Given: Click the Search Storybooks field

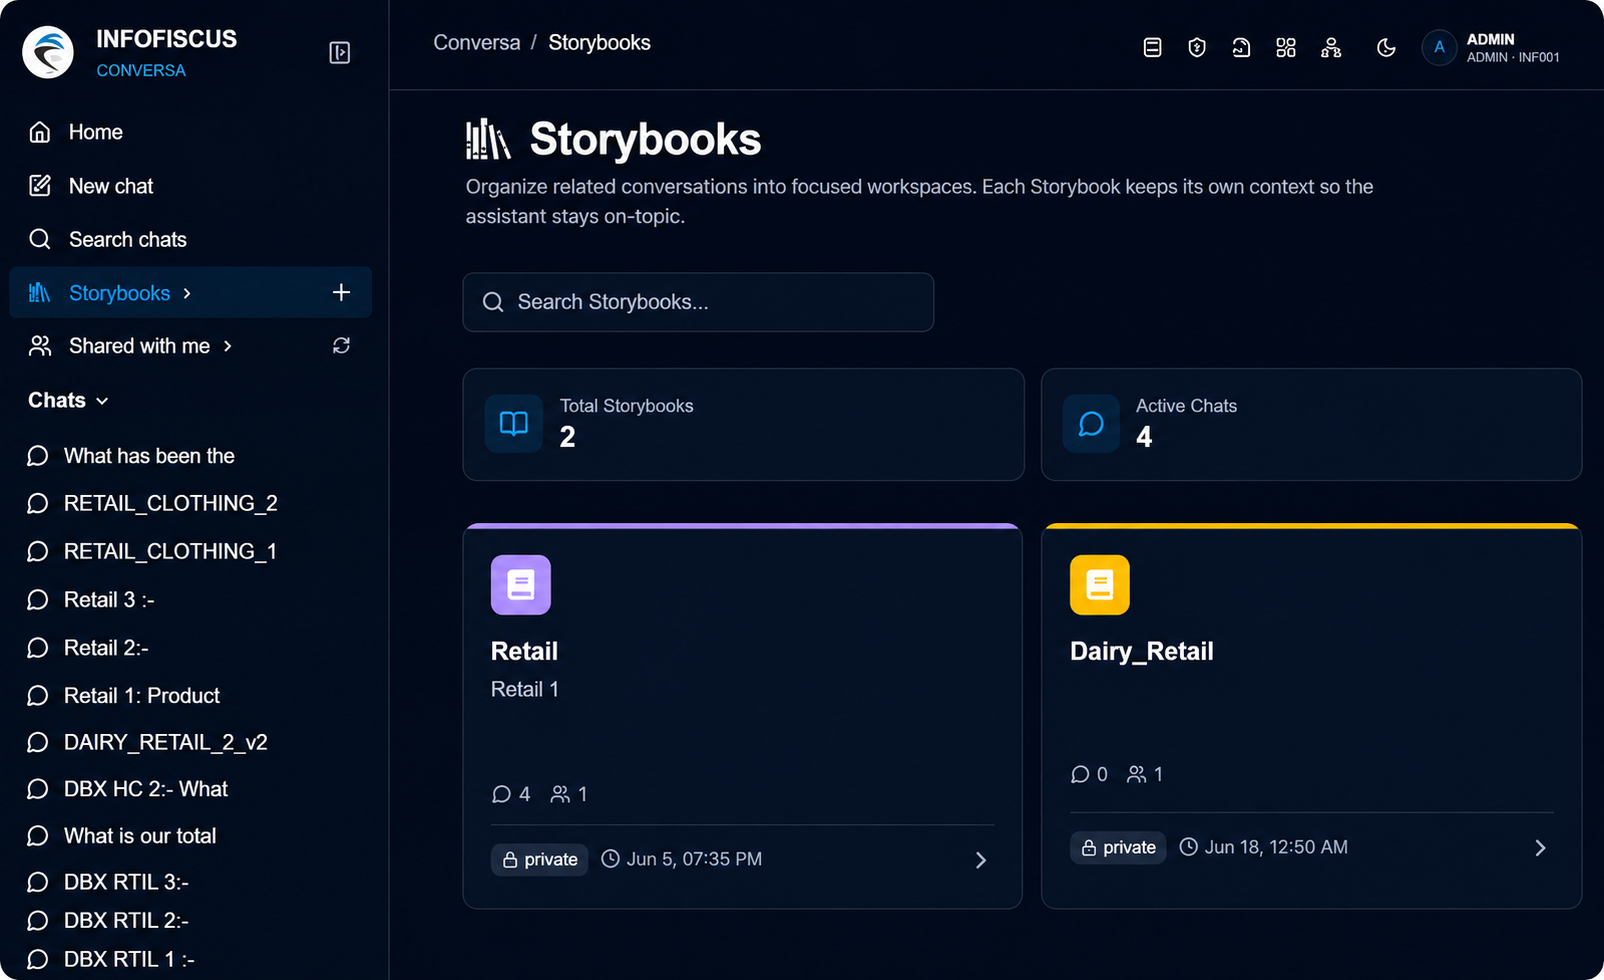Looking at the screenshot, I should (698, 302).
